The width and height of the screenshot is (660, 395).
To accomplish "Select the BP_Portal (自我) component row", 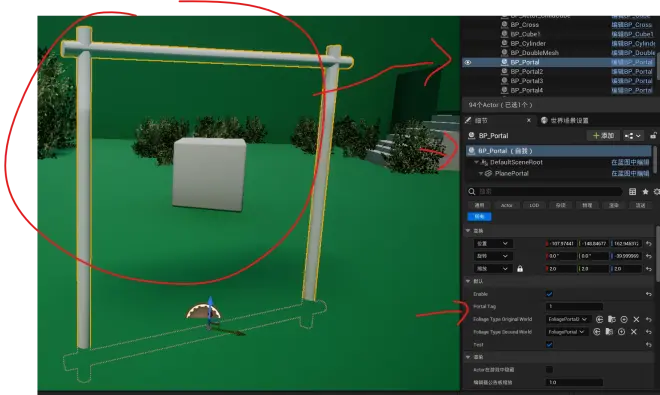I will click(559, 151).
